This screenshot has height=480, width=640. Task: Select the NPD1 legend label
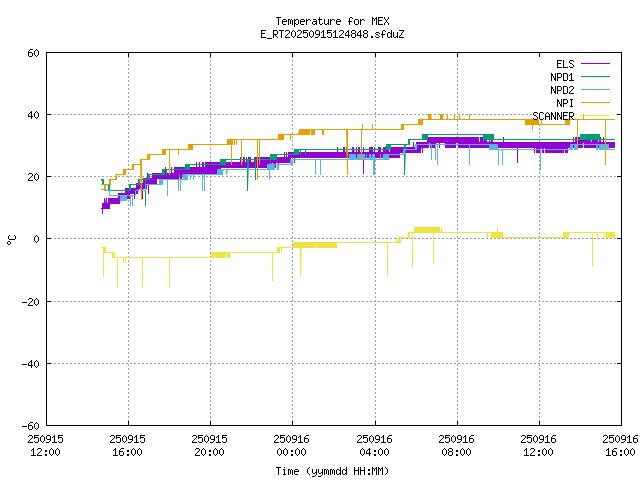point(562,77)
